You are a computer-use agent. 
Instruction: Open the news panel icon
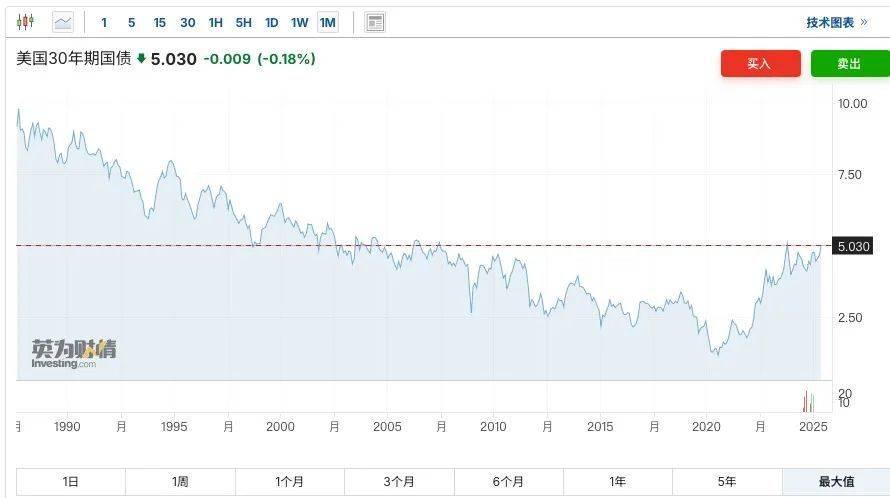[375, 22]
